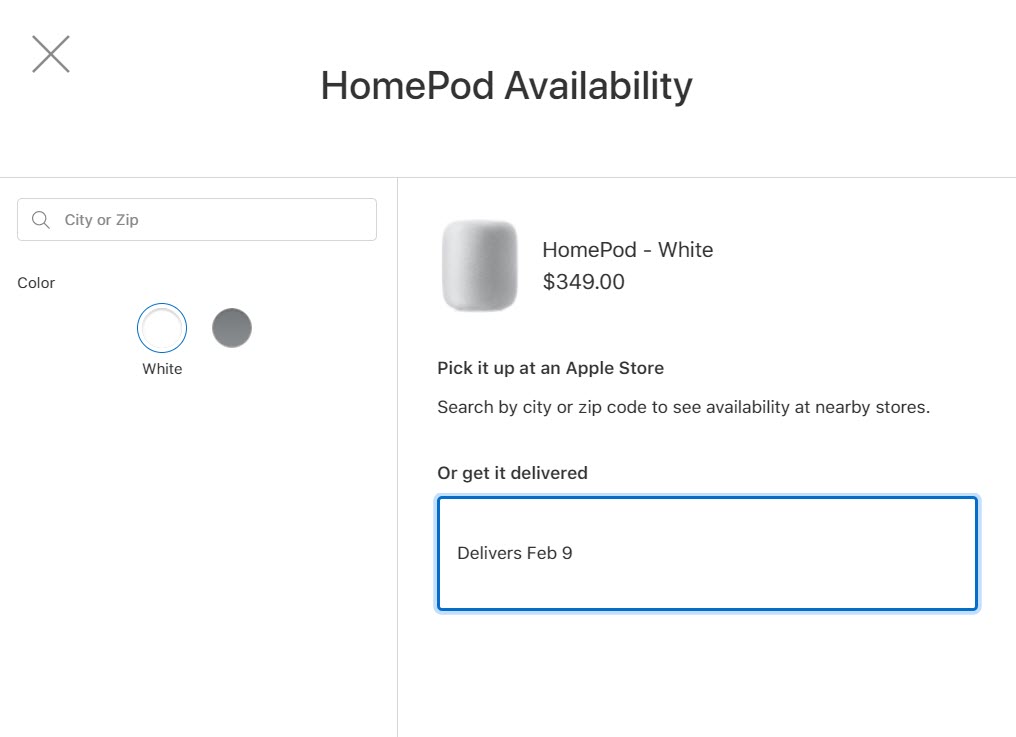Click the Or get it delivered heading

(x=512, y=473)
